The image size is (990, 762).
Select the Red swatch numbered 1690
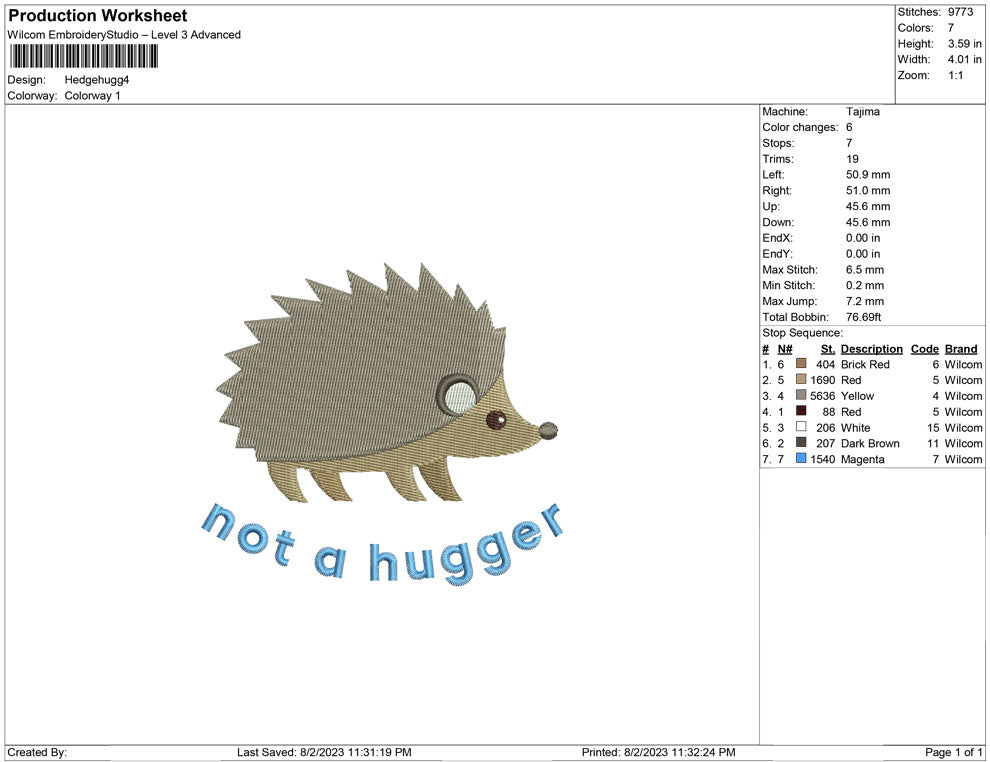coord(800,380)
